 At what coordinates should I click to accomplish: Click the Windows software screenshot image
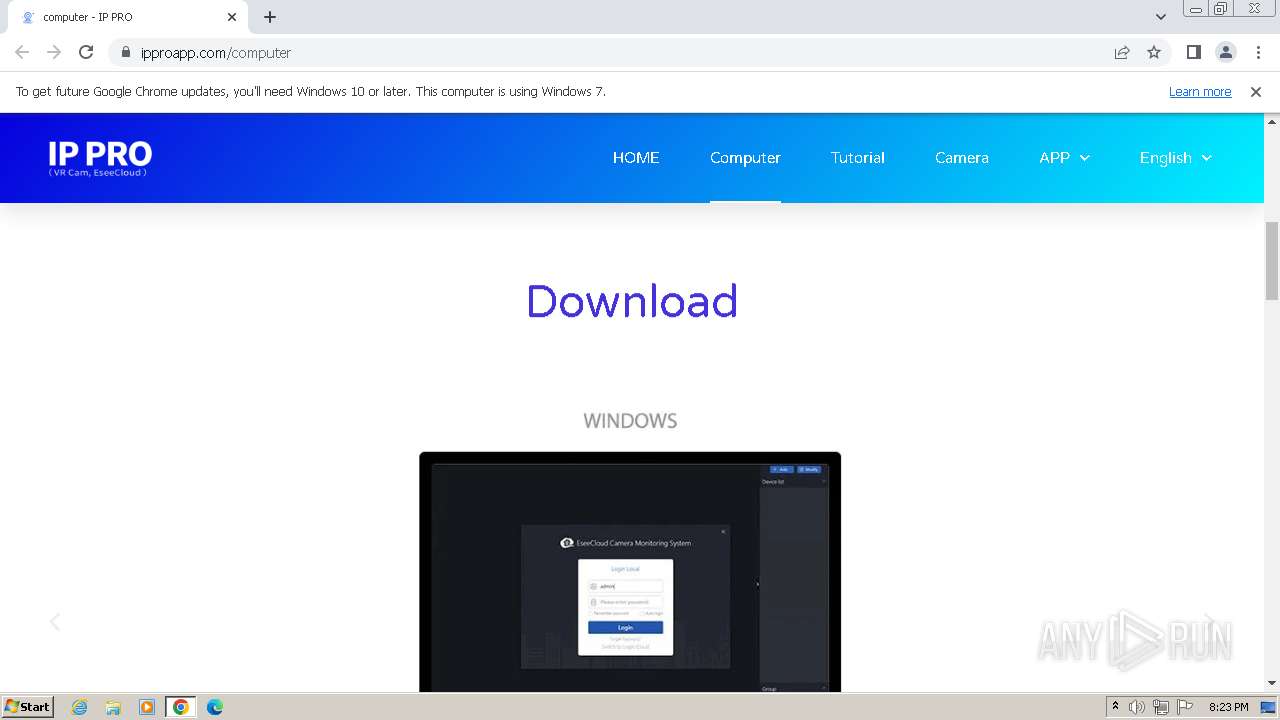pos(630,572)
